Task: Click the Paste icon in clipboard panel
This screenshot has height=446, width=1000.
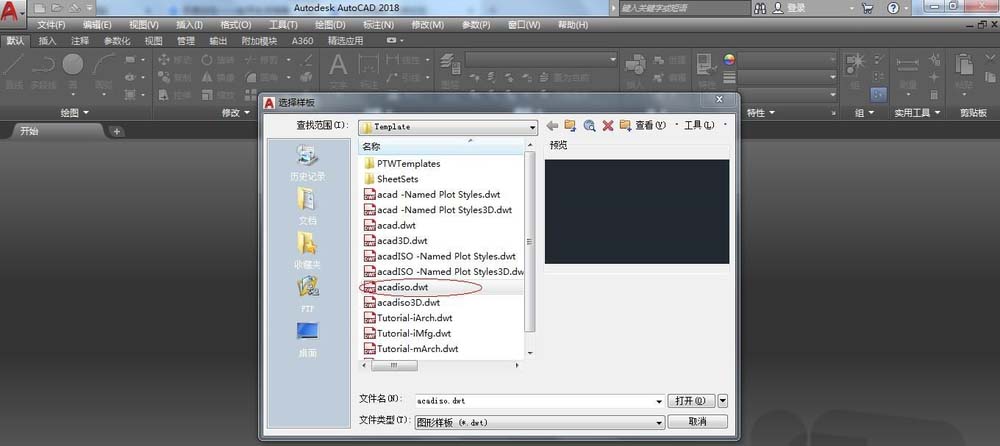Action: [964, 72]
